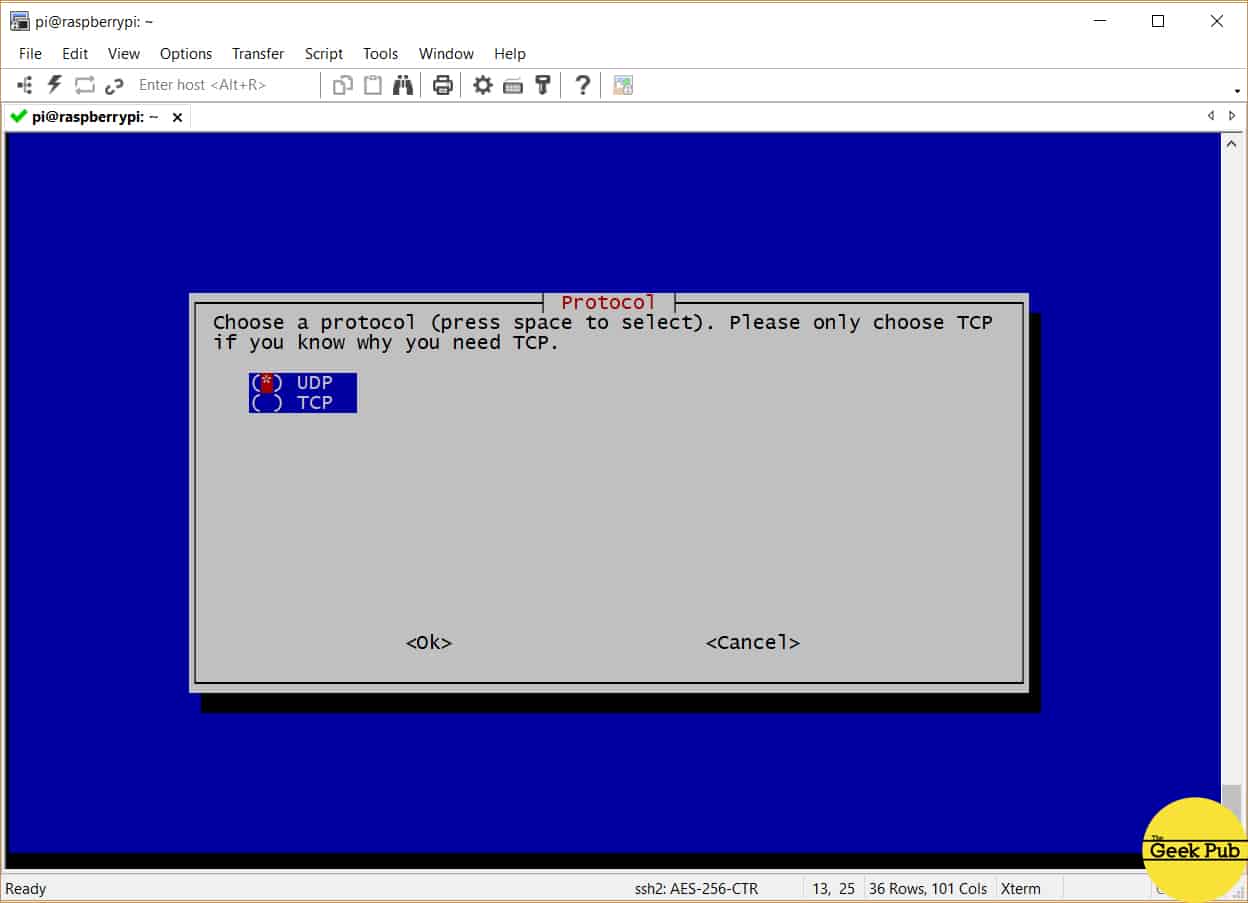The image size is (1248, 903).
Task: Switch to the pi@raspberrypi session tab
Action: click(x=95, y=117)
